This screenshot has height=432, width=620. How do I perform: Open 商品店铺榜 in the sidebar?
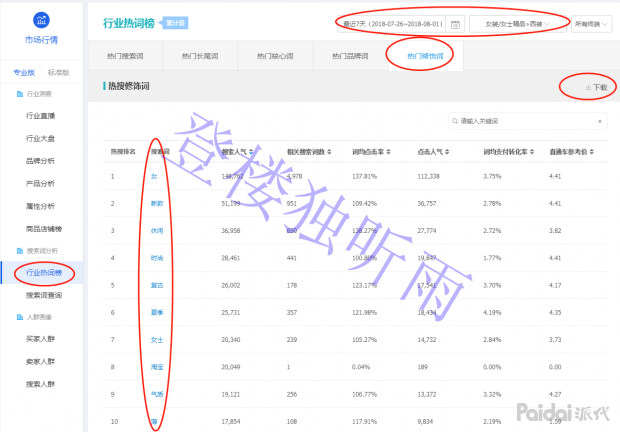click(x=44, y=229)
